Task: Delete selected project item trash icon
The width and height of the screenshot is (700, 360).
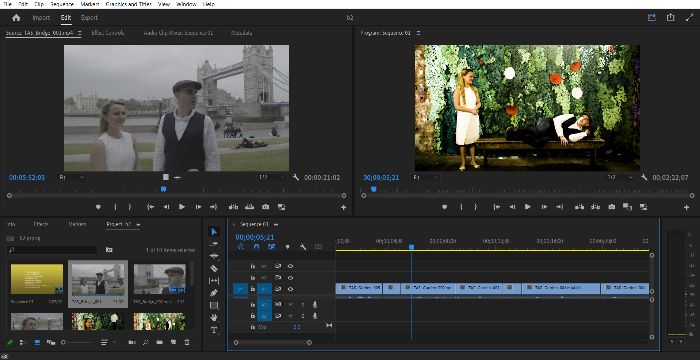Action: tap(187, 342)
